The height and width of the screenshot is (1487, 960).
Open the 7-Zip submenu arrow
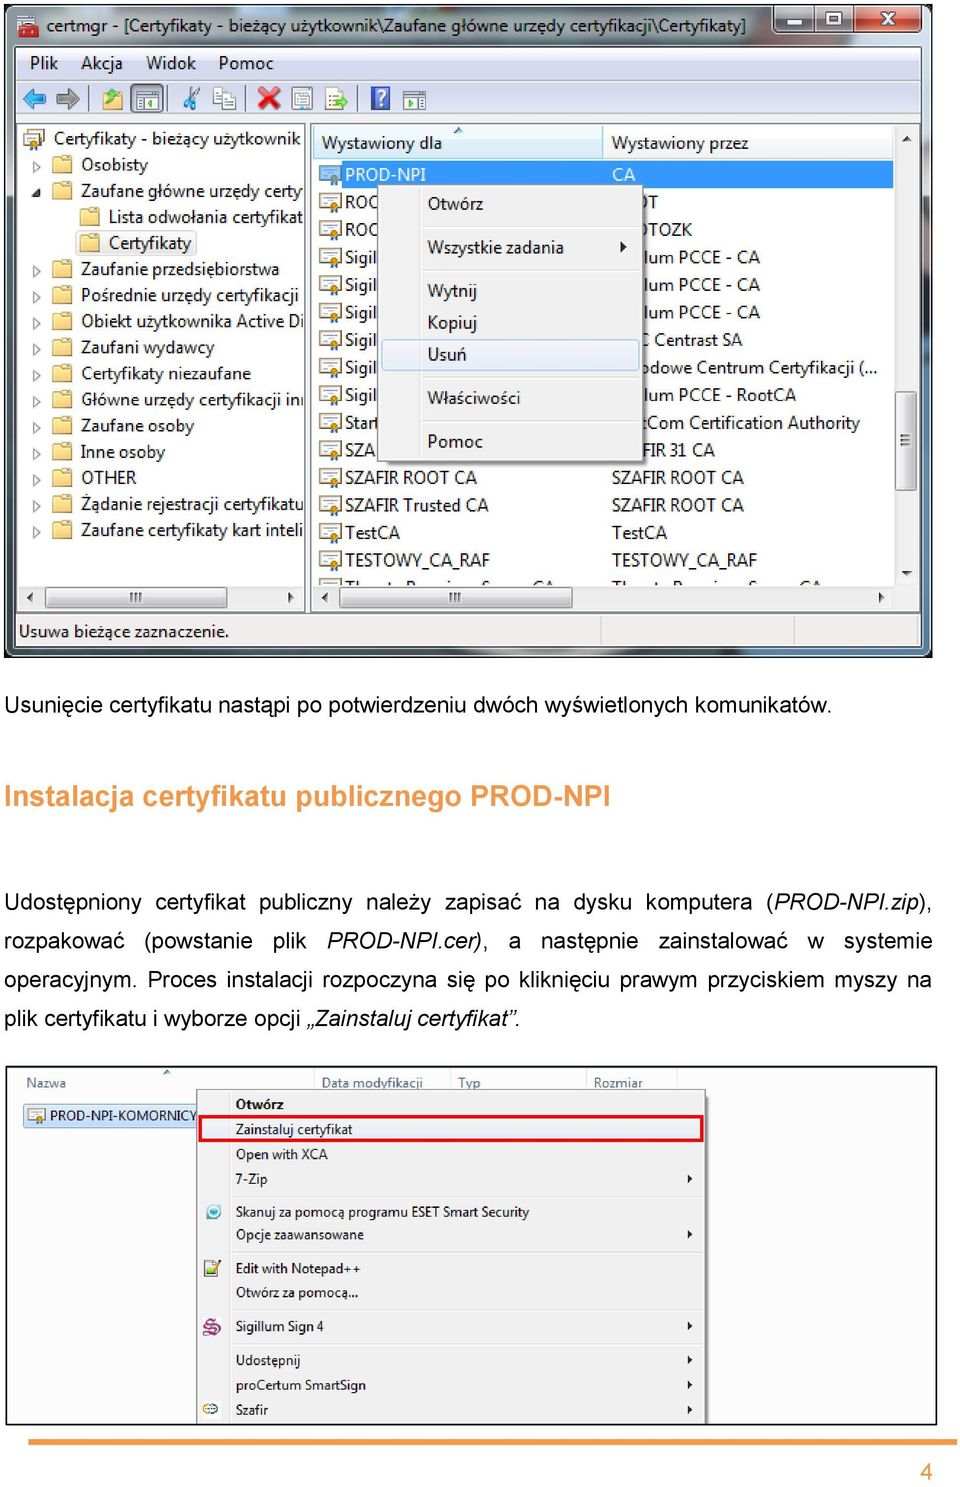point(690,1179)
